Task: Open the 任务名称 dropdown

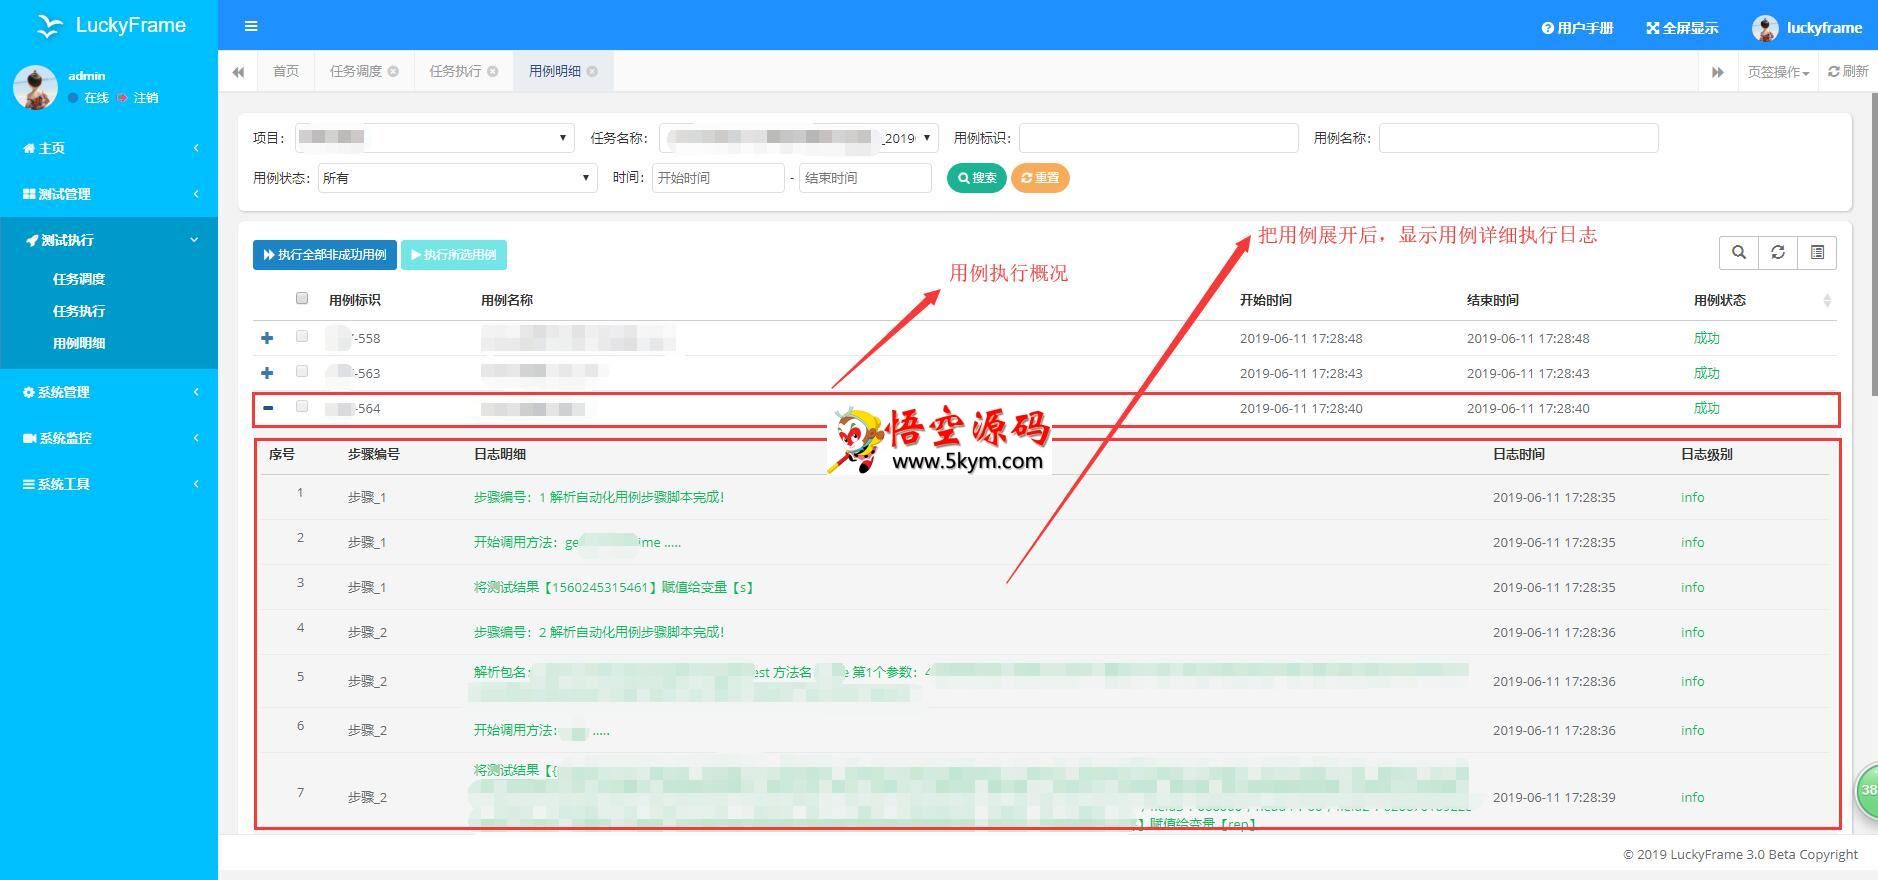Action: coord(798,138)
